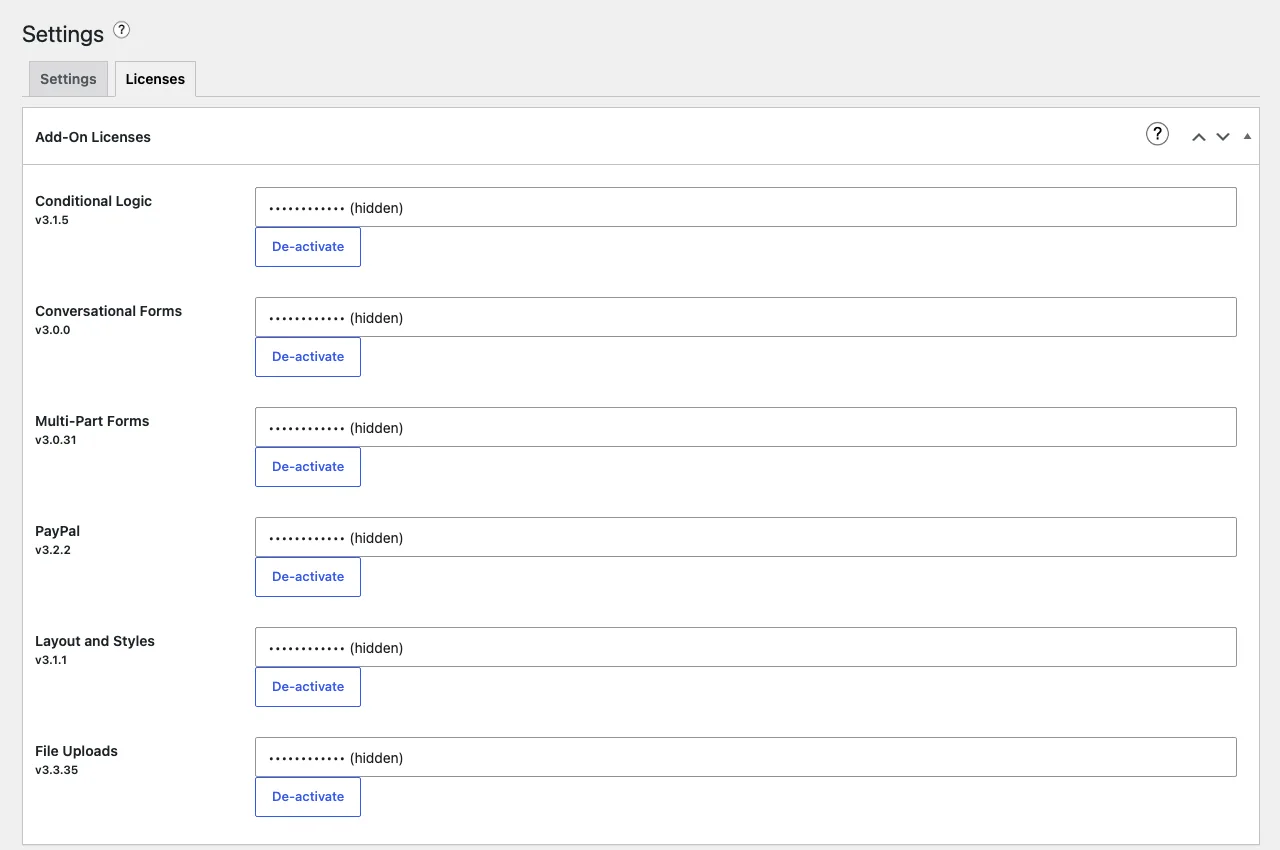The width and height of the screenshot is (1280, 850).
Task: Click version text v3.0.0
Action: point(53,330)
